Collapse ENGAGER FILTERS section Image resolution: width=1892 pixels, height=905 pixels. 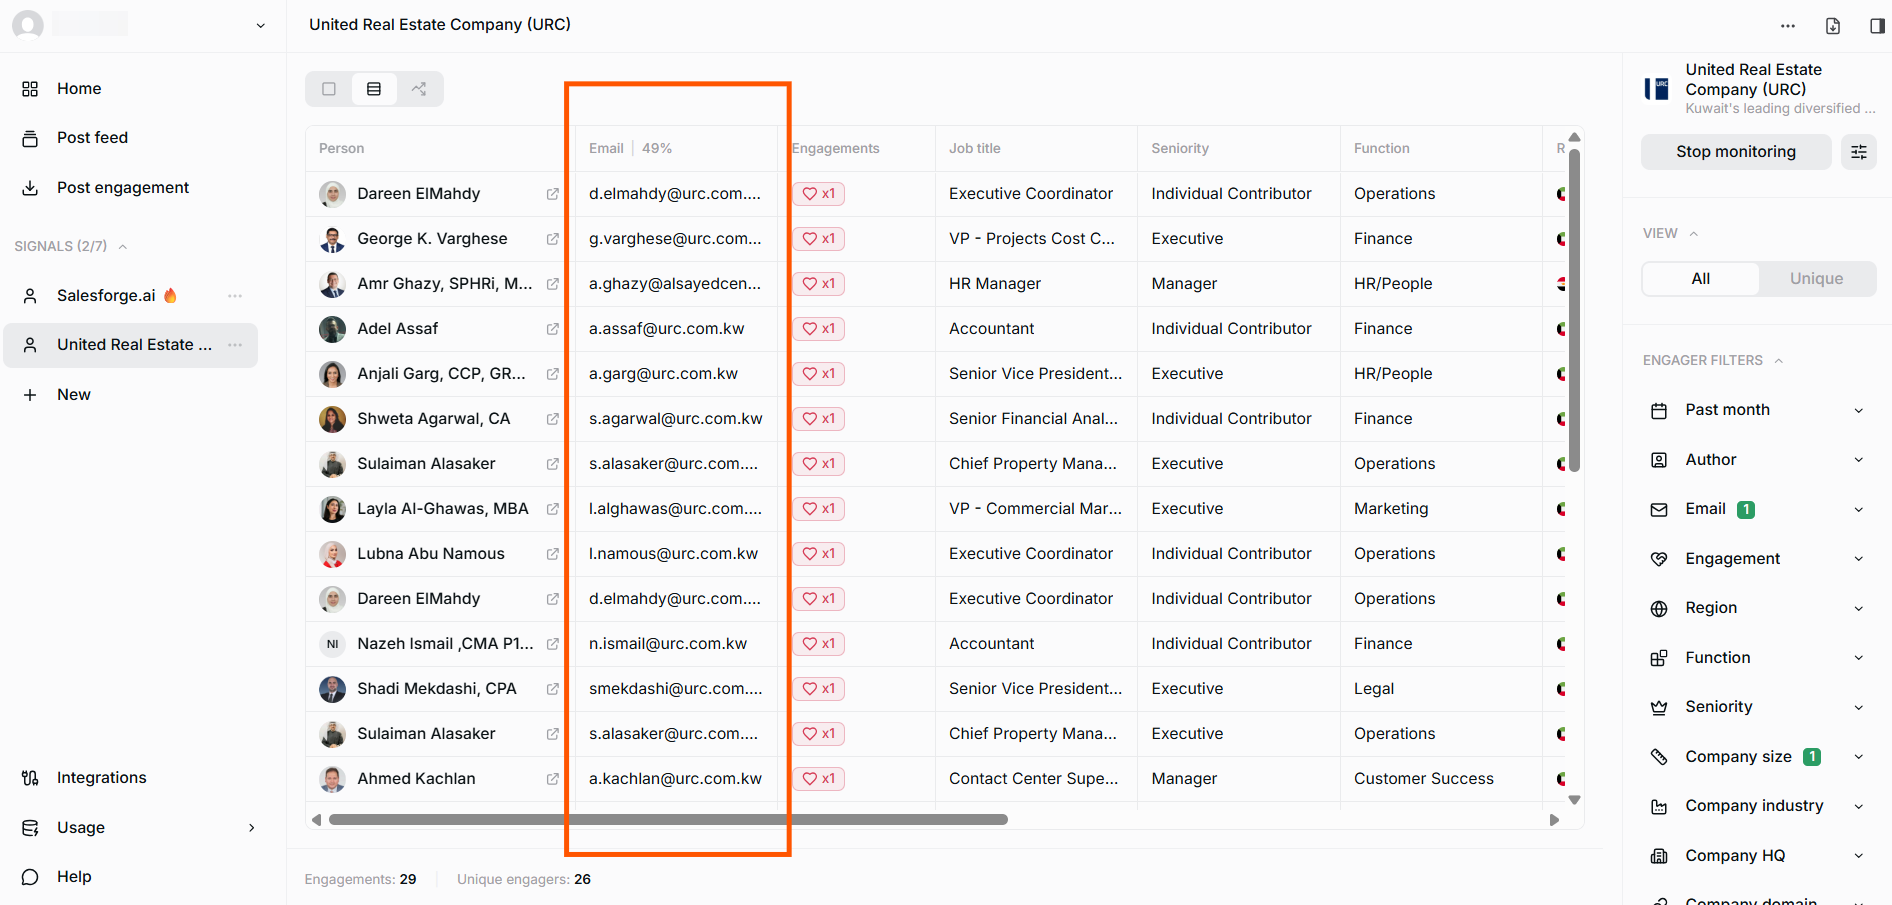pyautogui.click(x=1779, y=361)
